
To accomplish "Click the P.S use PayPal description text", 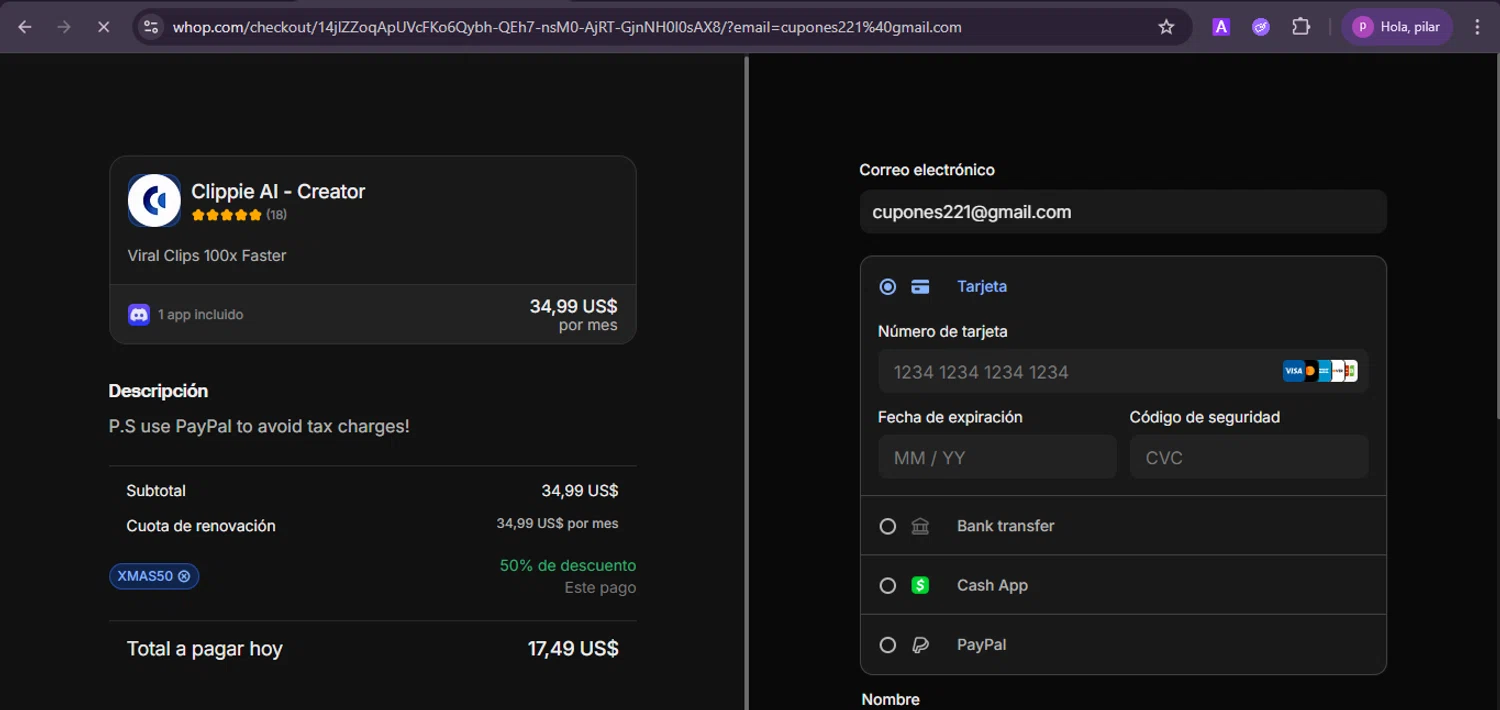I will point(259,426).
